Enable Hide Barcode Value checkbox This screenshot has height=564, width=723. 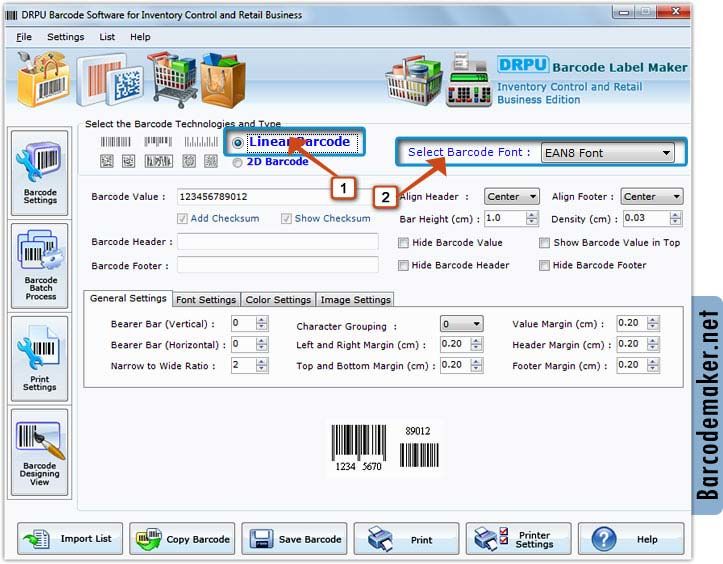403,243
